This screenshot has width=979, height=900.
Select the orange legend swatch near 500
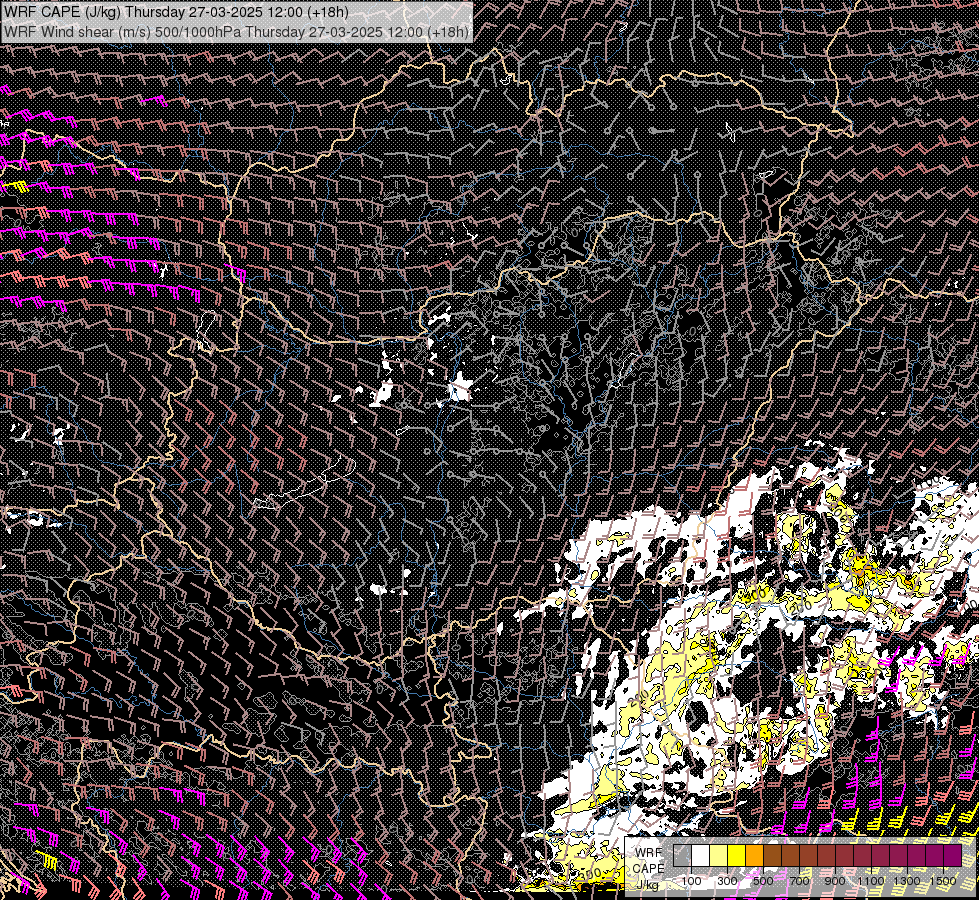pyautogui.click(x=755, y=855)
